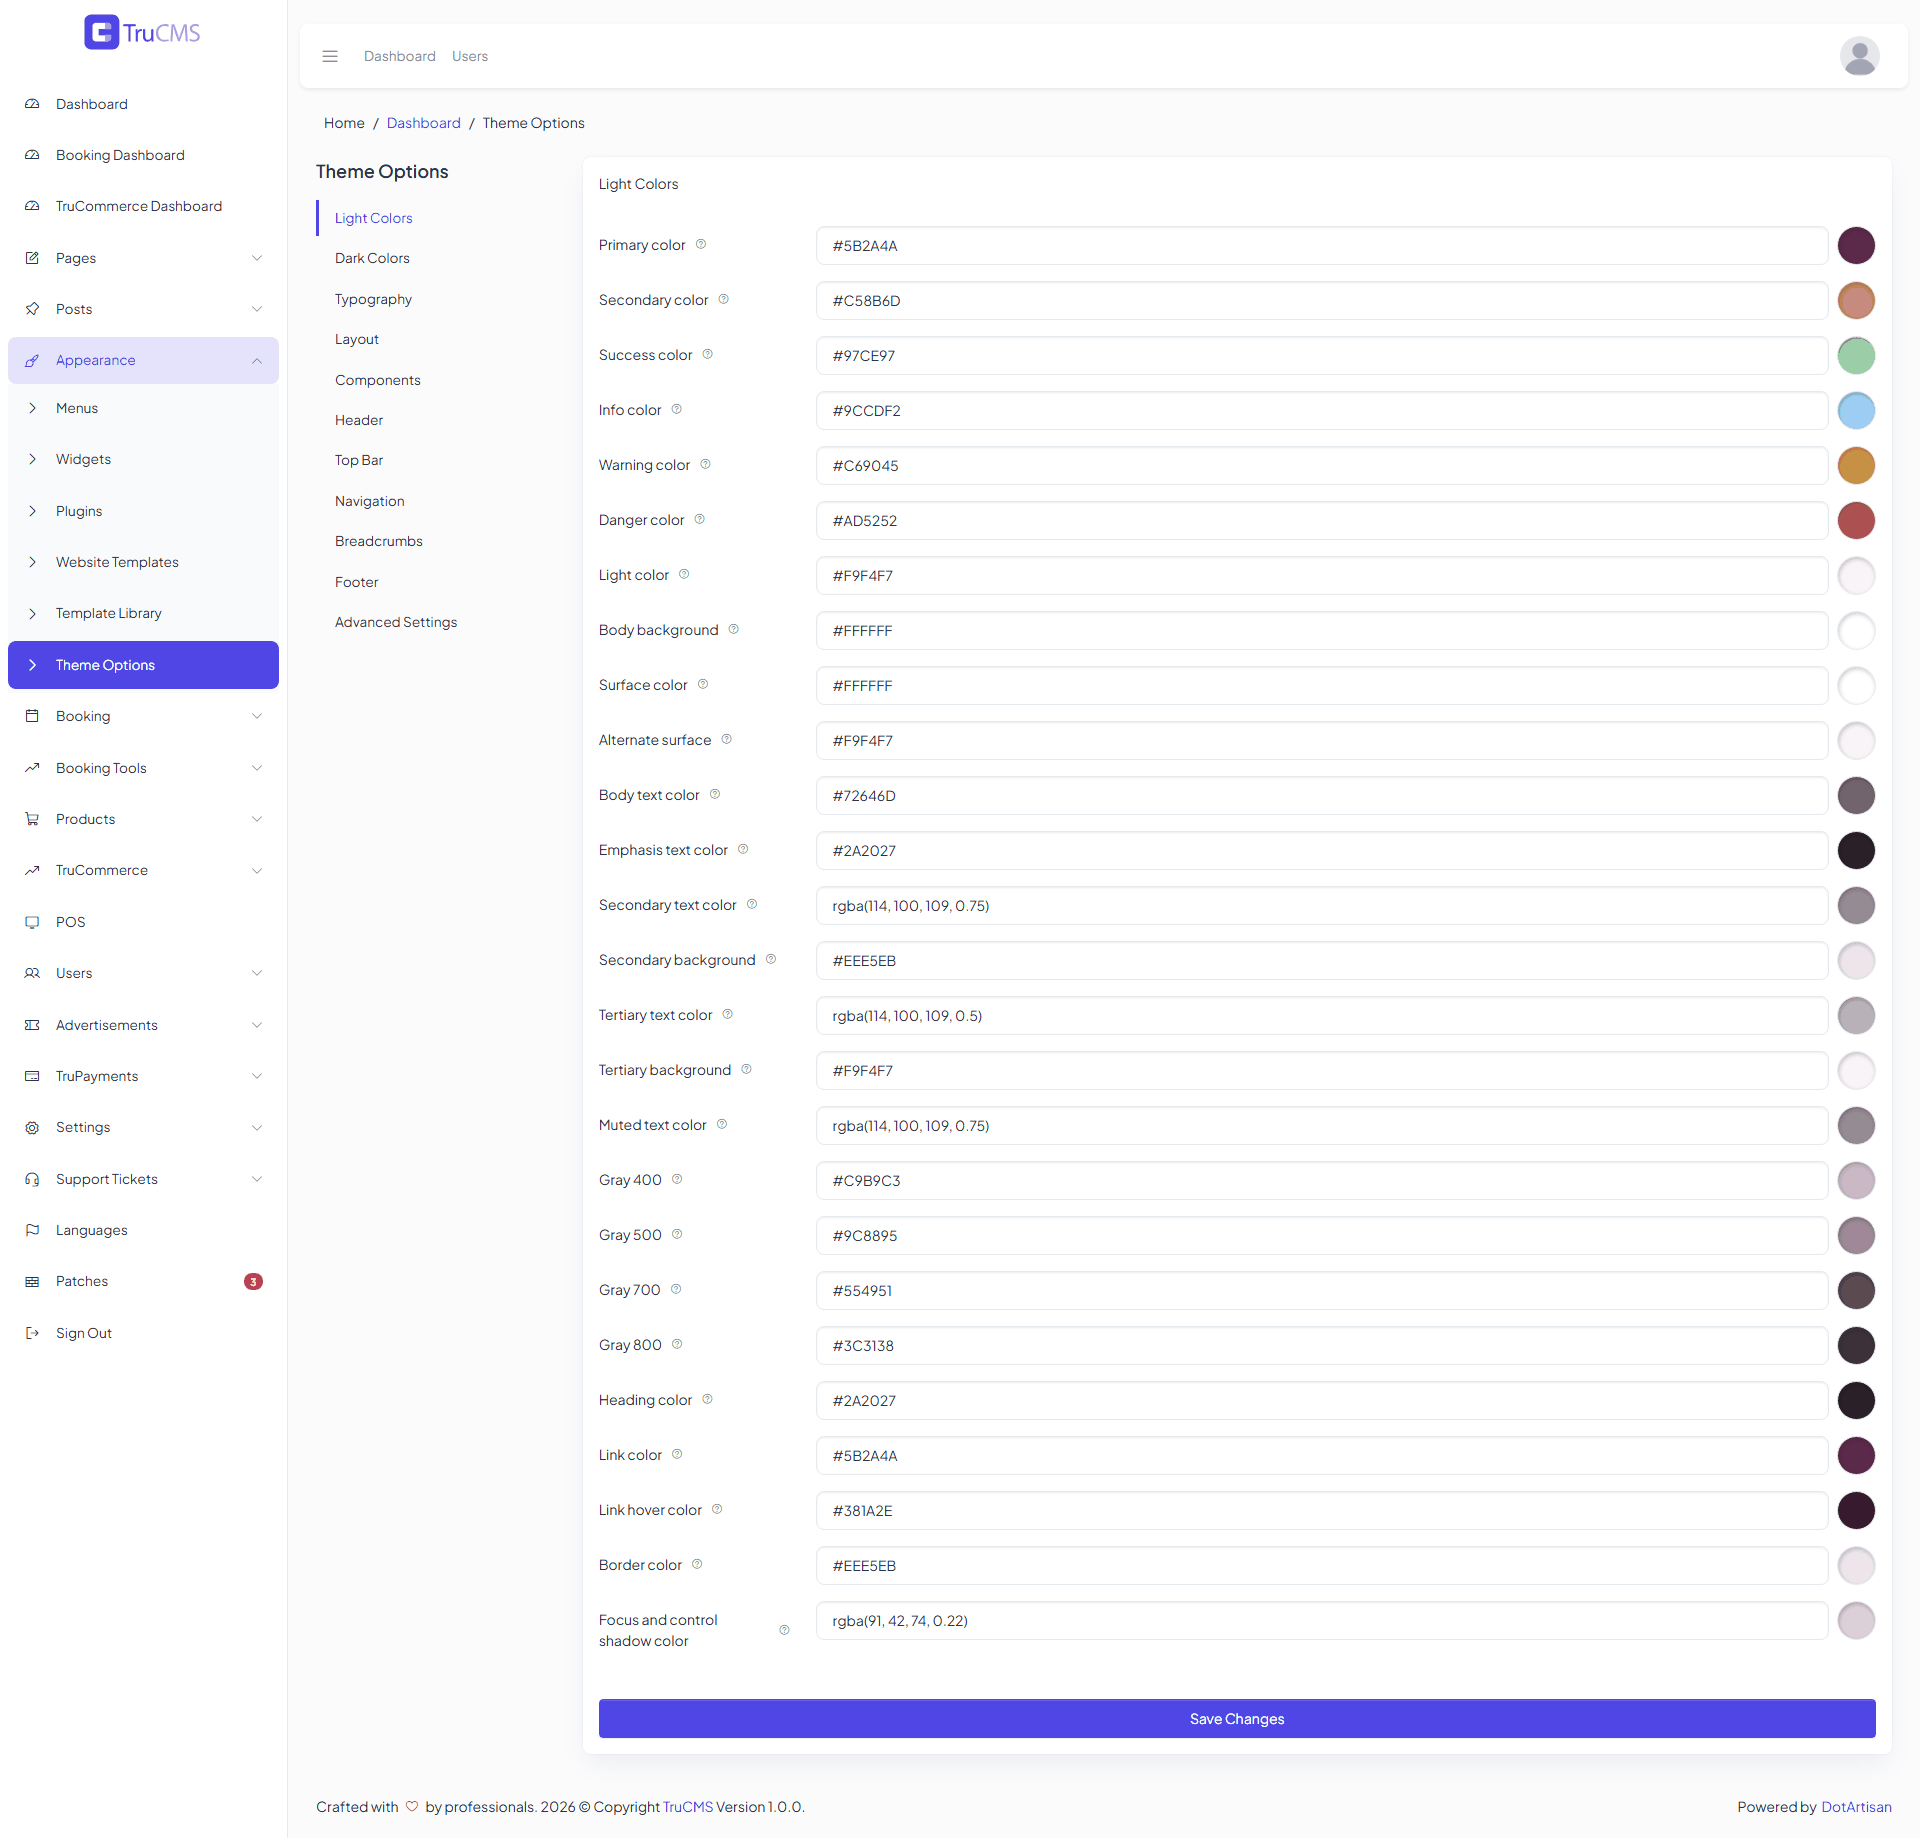
Task: Open the Warning color swatch picker
Action: tap(1856, 465)
